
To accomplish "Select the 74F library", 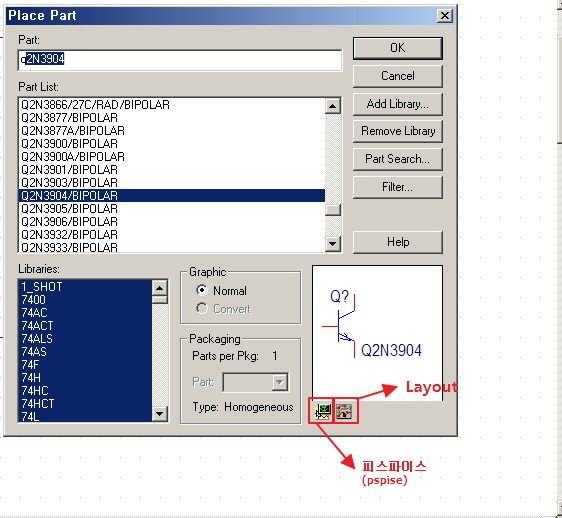I will point(85,365).
